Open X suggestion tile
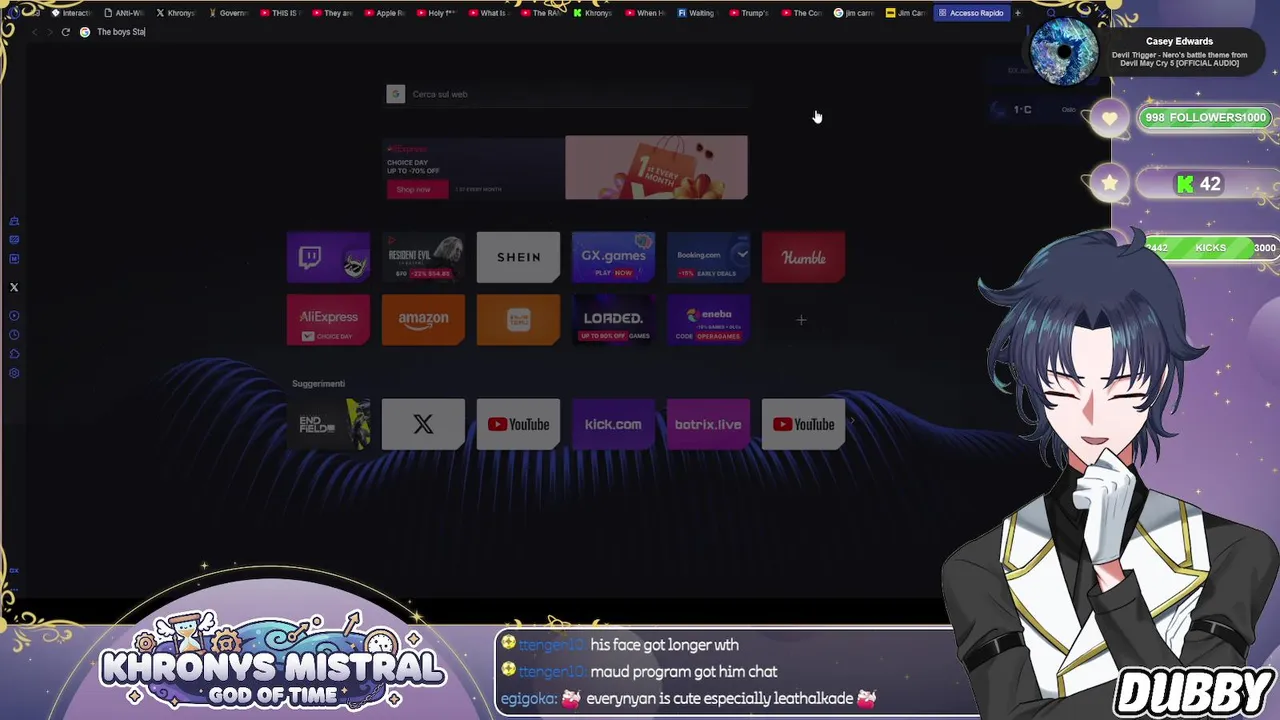The image size is (1280, 720). pos(423,425)
